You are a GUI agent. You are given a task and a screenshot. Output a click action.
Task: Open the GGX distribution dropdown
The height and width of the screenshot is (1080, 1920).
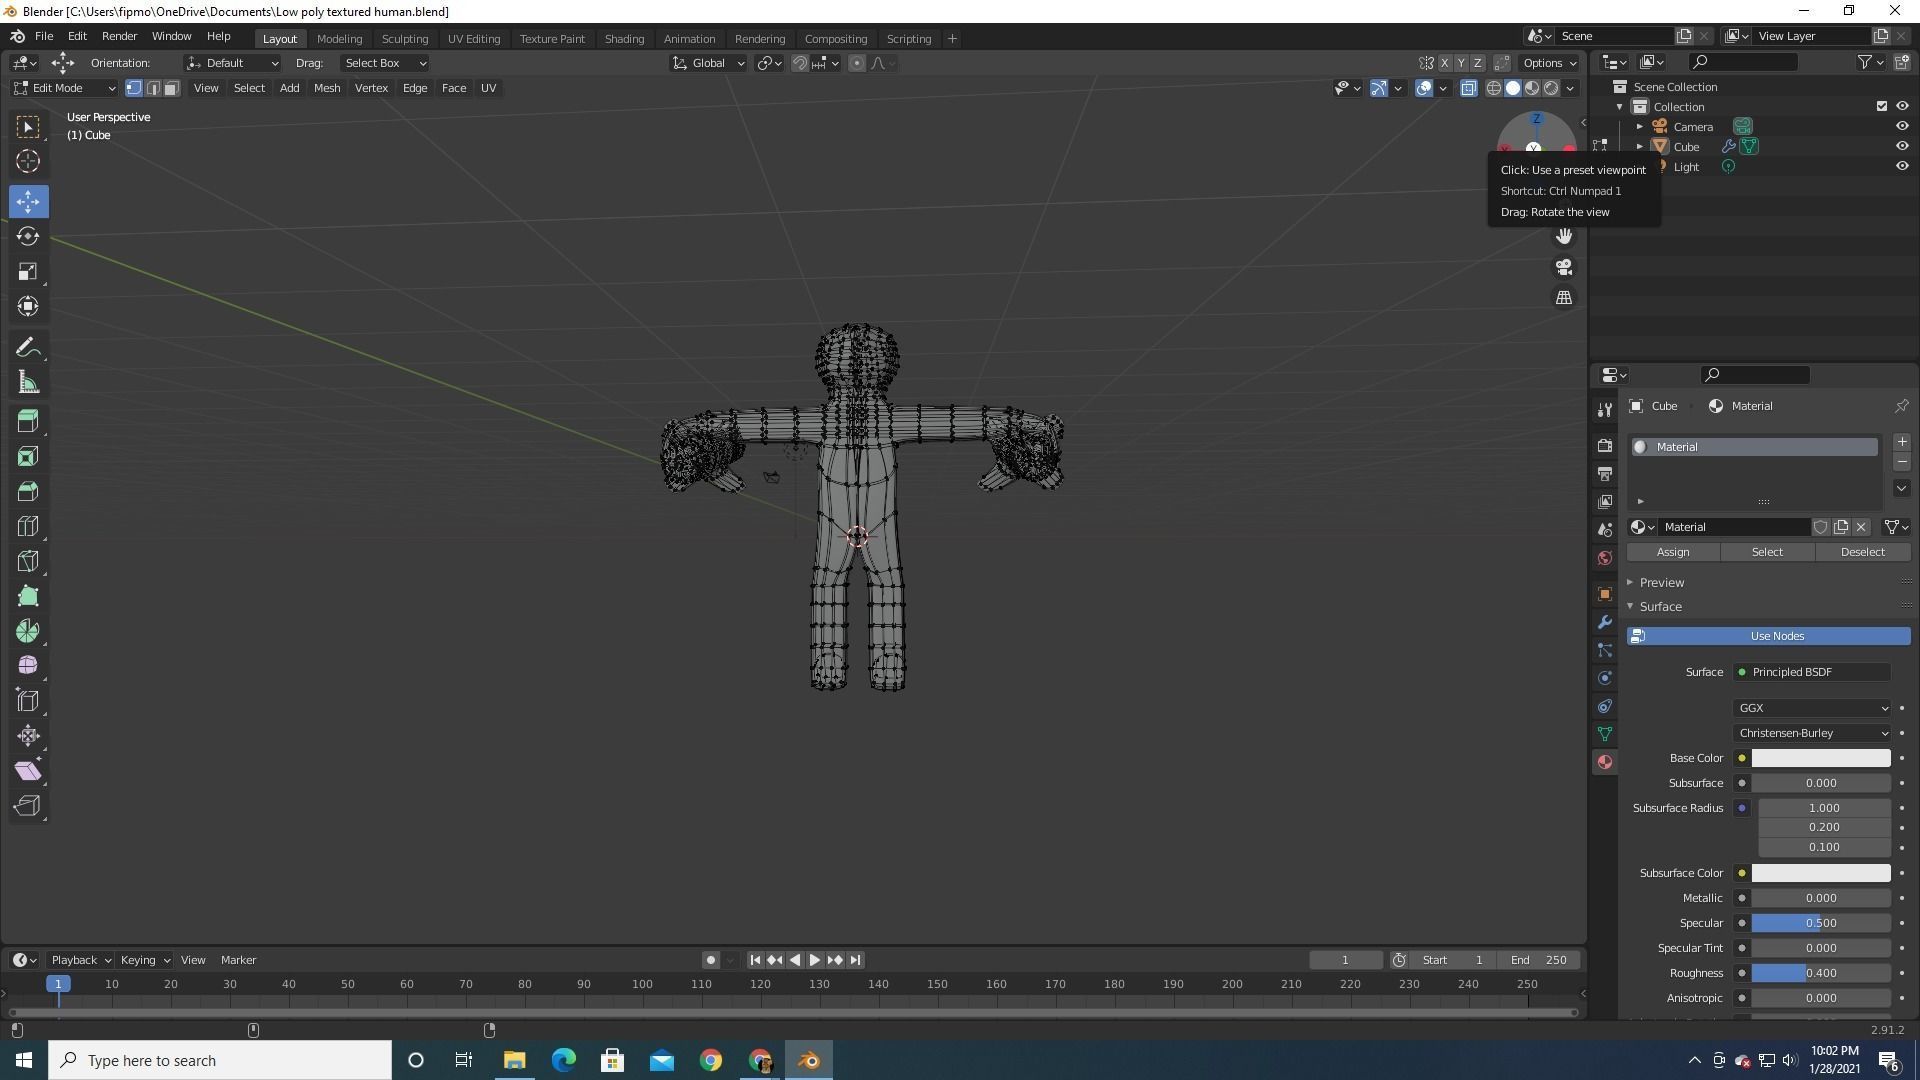(x=1812, y=708)
